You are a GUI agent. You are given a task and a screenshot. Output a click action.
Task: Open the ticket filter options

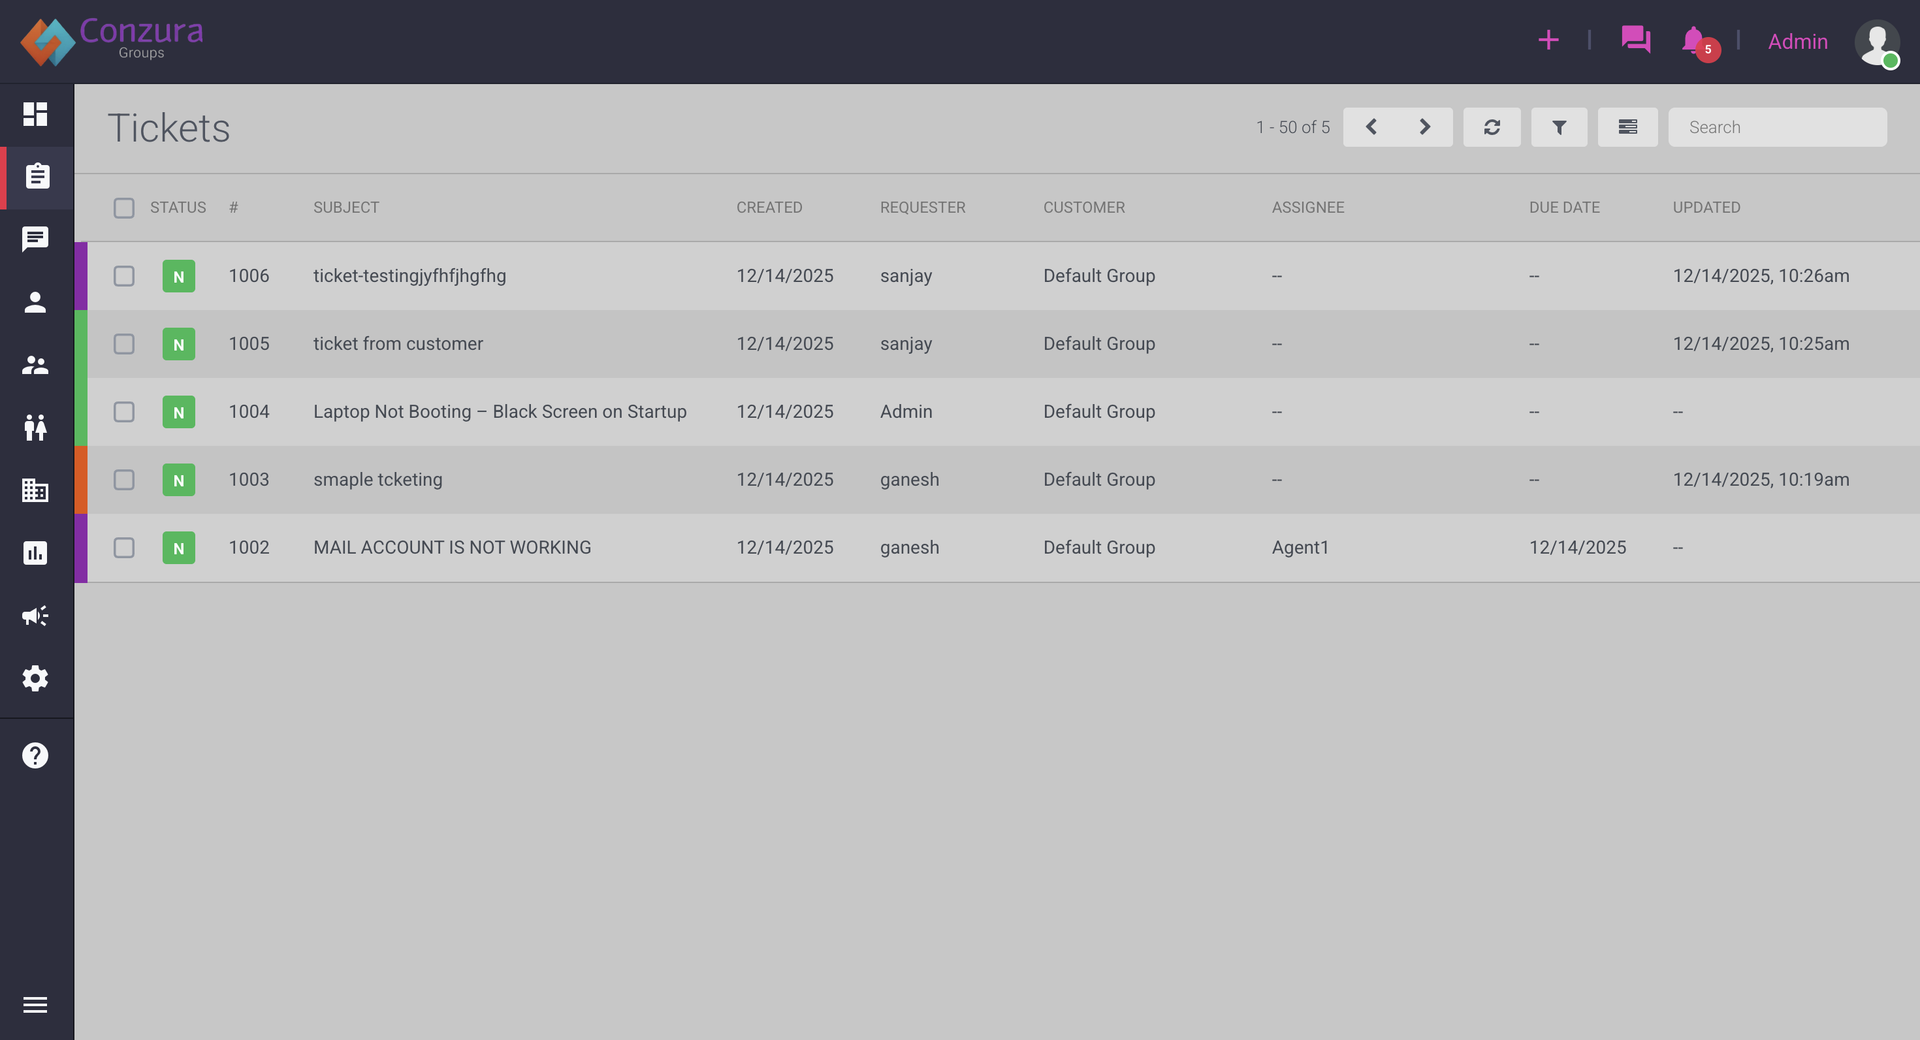(x=1559, y=127)
